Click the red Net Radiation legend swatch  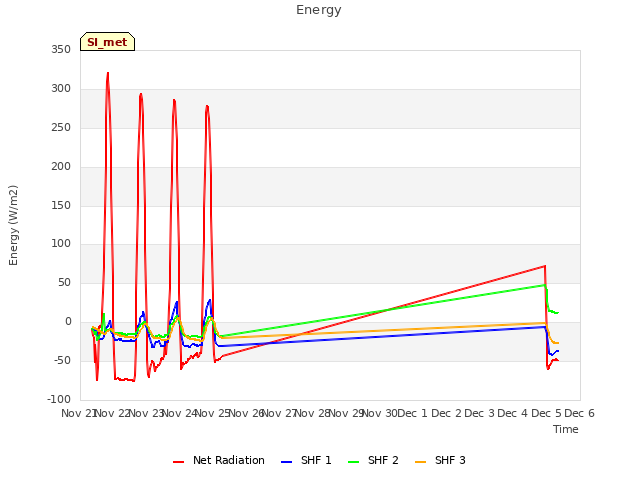point(178,462)
